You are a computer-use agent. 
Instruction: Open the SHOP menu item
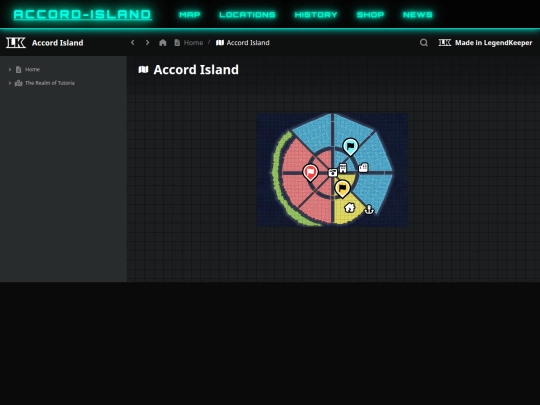pos(370,15)
